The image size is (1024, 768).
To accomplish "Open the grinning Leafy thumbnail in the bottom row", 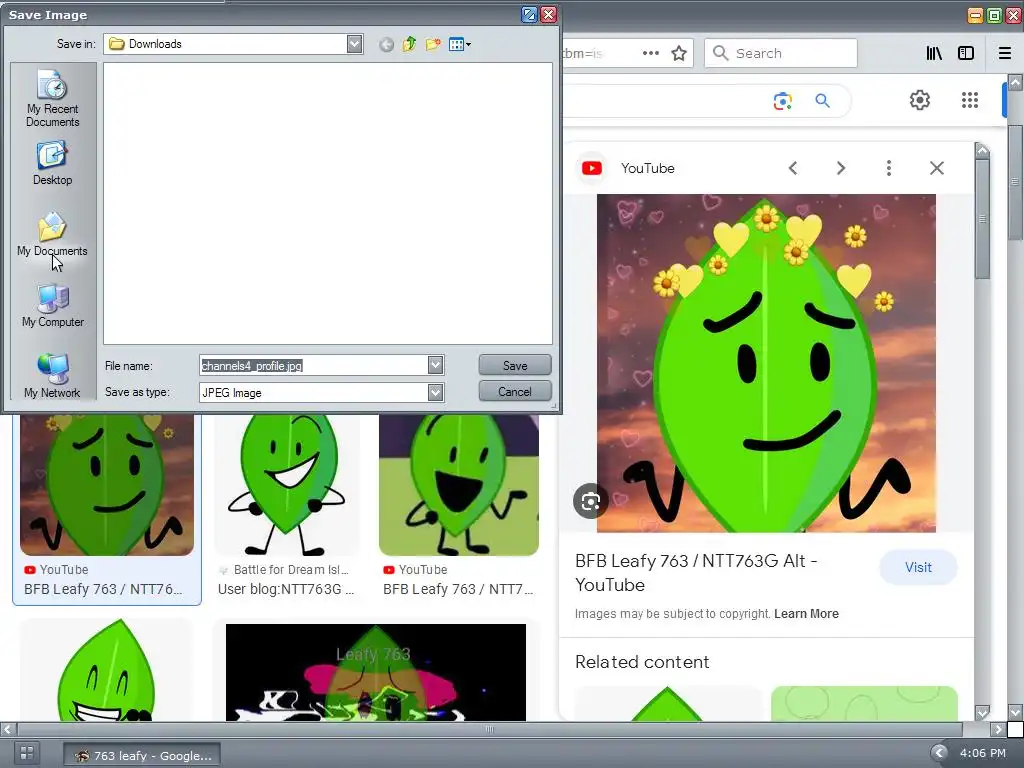I will tap(106, 670).
